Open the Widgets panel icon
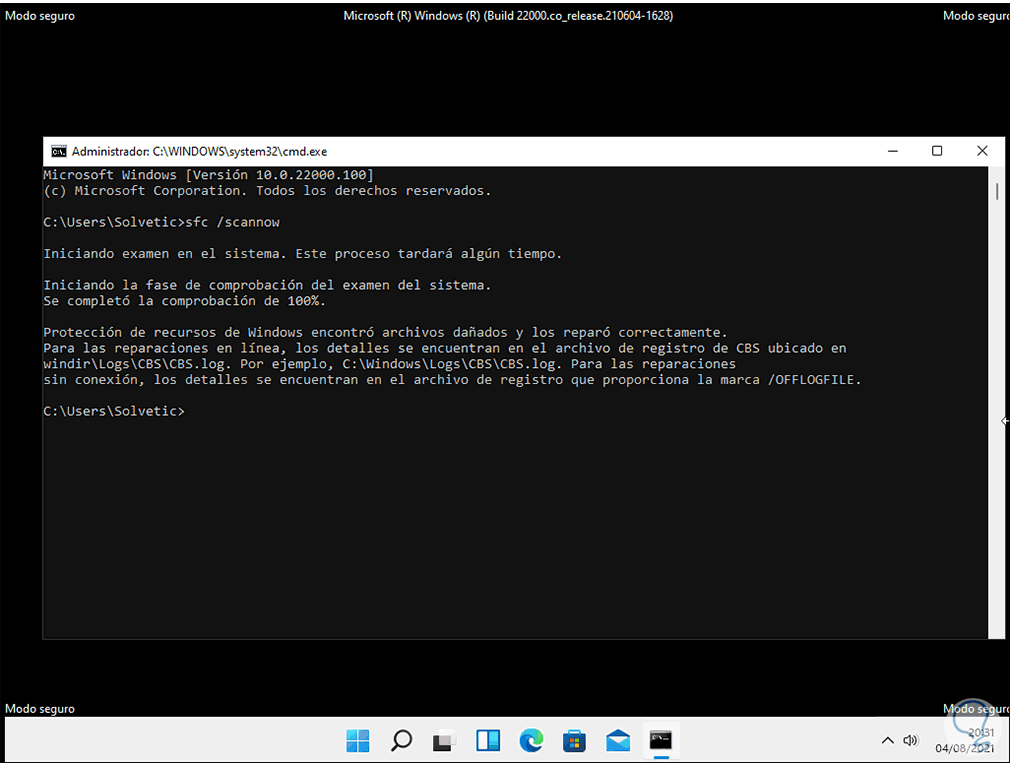The height and width of the screenshot is (766, 1010). click(488, 741)
